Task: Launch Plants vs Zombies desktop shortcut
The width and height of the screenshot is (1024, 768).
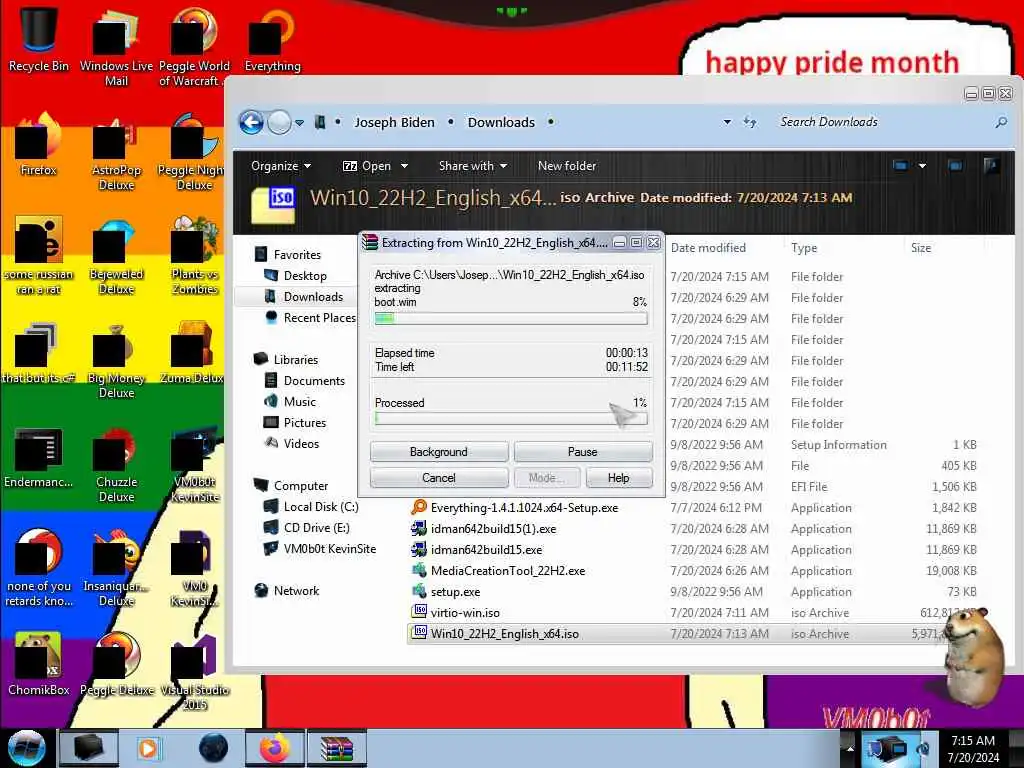Action: click(195, 256)
